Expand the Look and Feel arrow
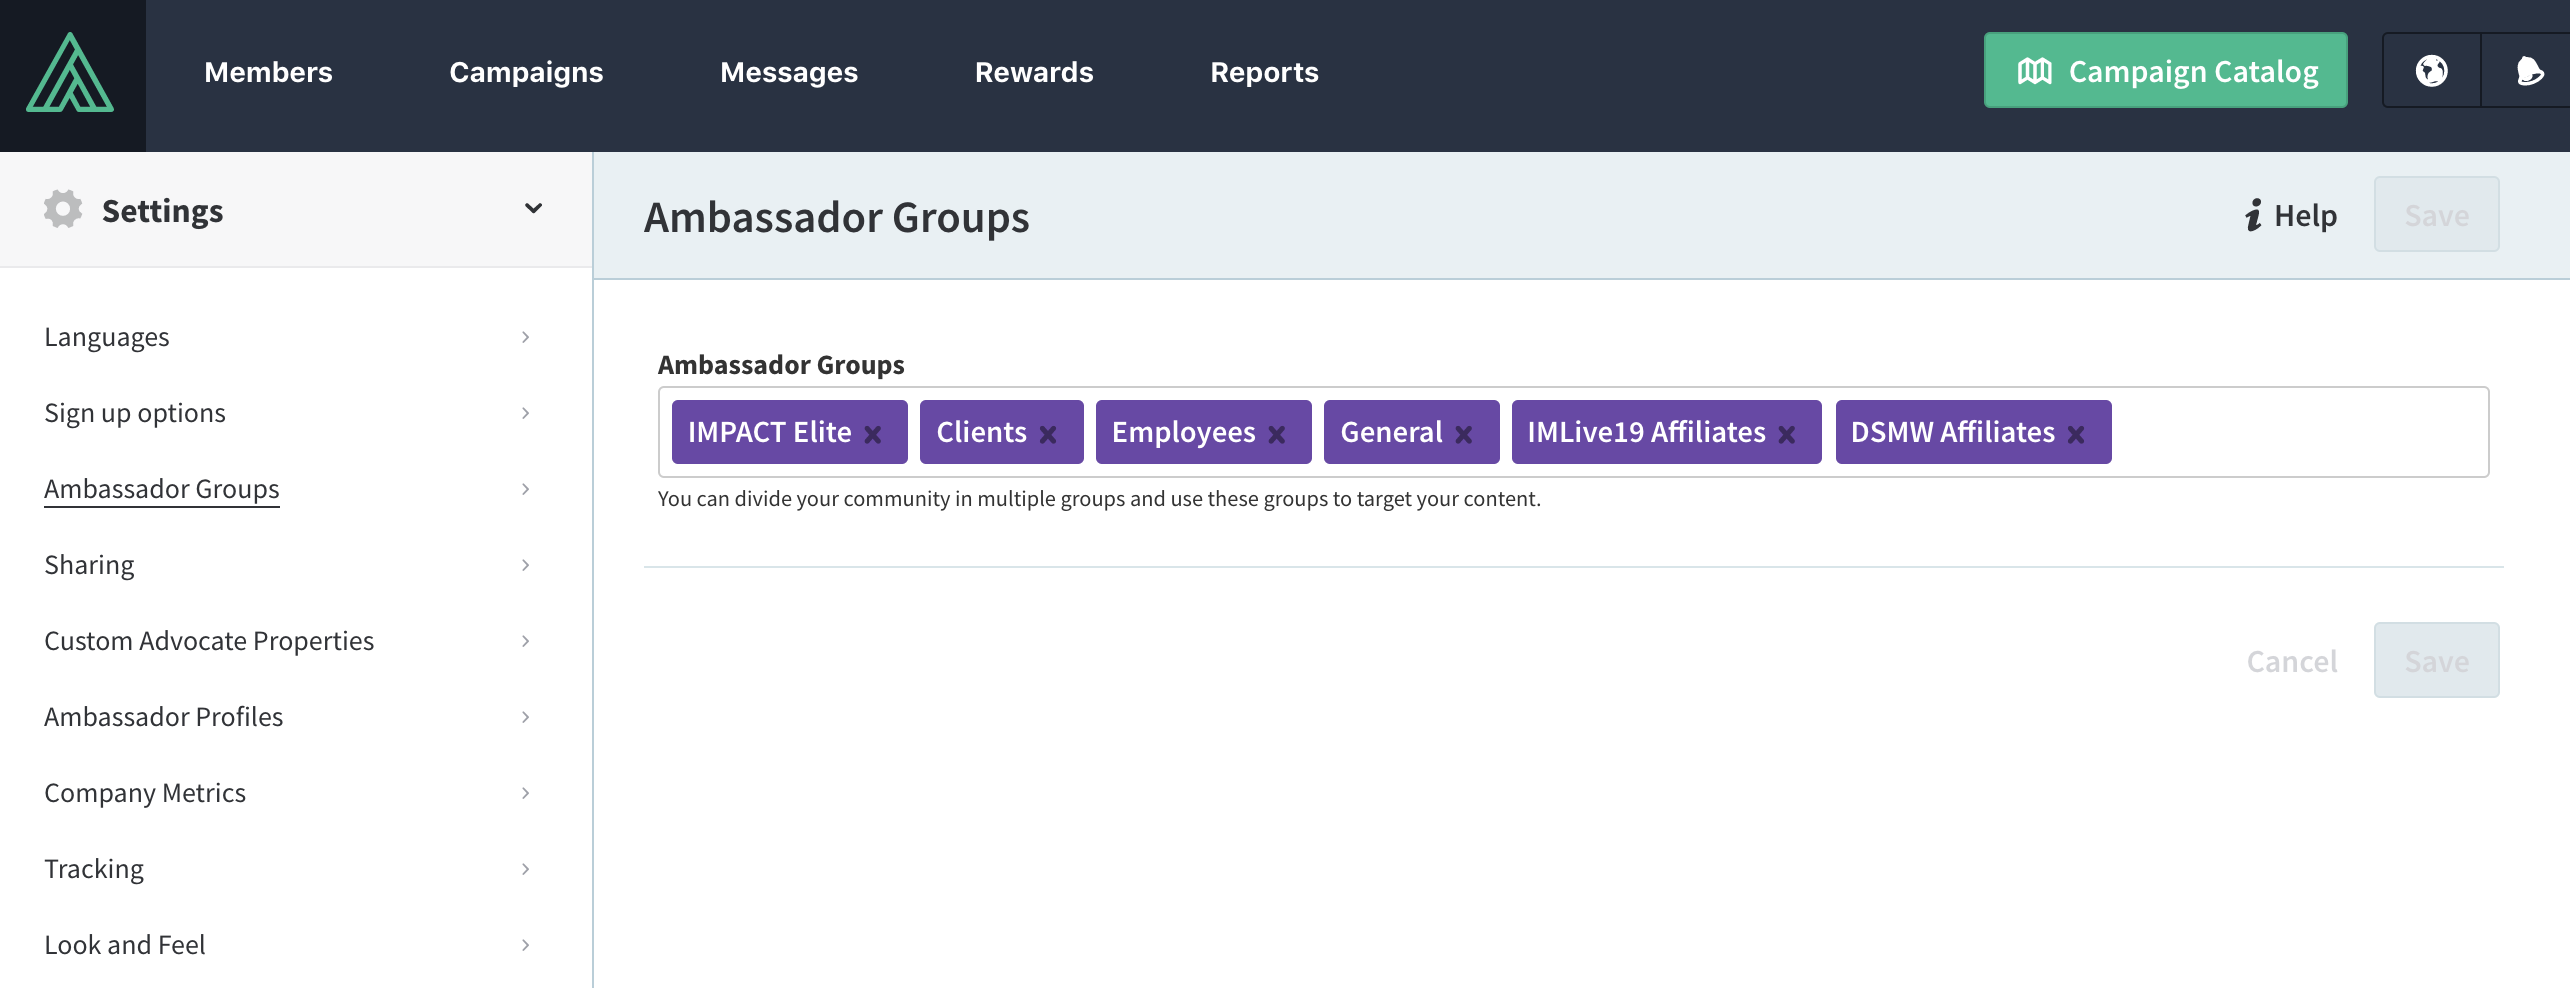 (525, 945)
